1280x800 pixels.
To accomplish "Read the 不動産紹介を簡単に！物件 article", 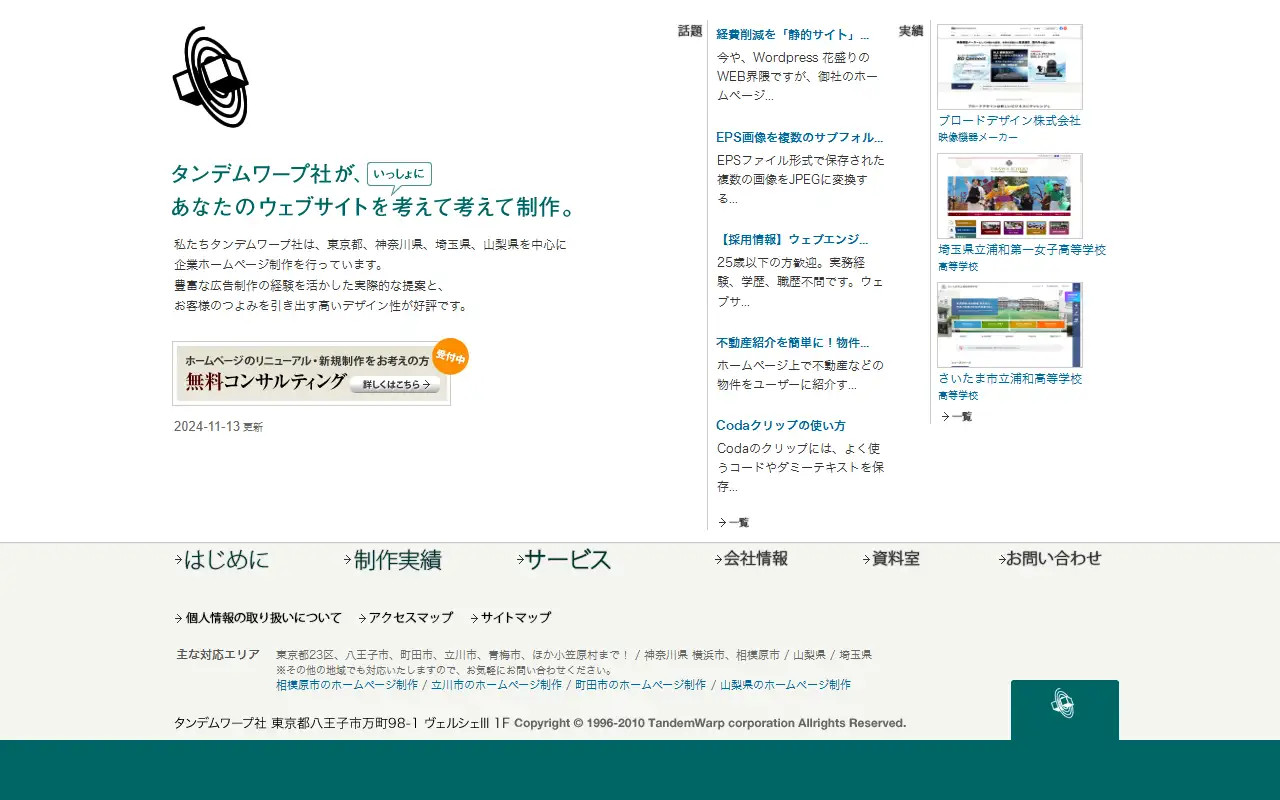I will (793, 343).
